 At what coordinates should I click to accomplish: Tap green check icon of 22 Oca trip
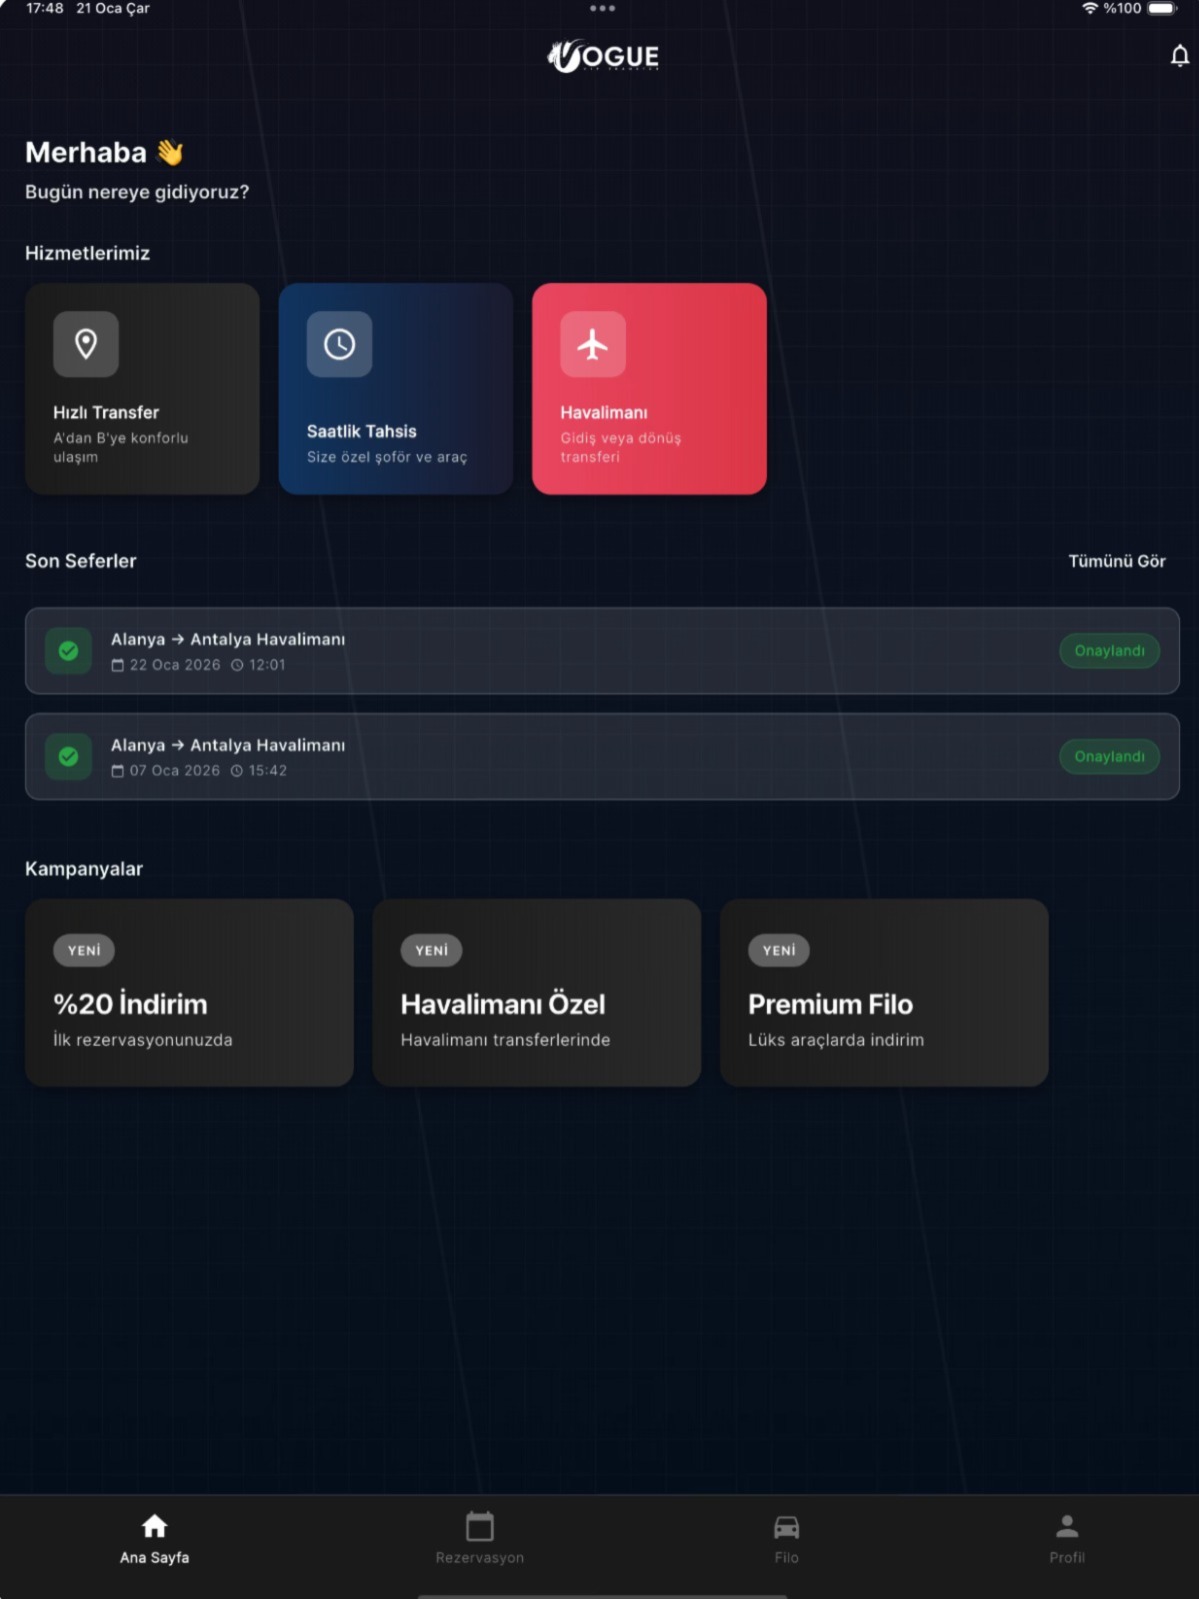69,651
